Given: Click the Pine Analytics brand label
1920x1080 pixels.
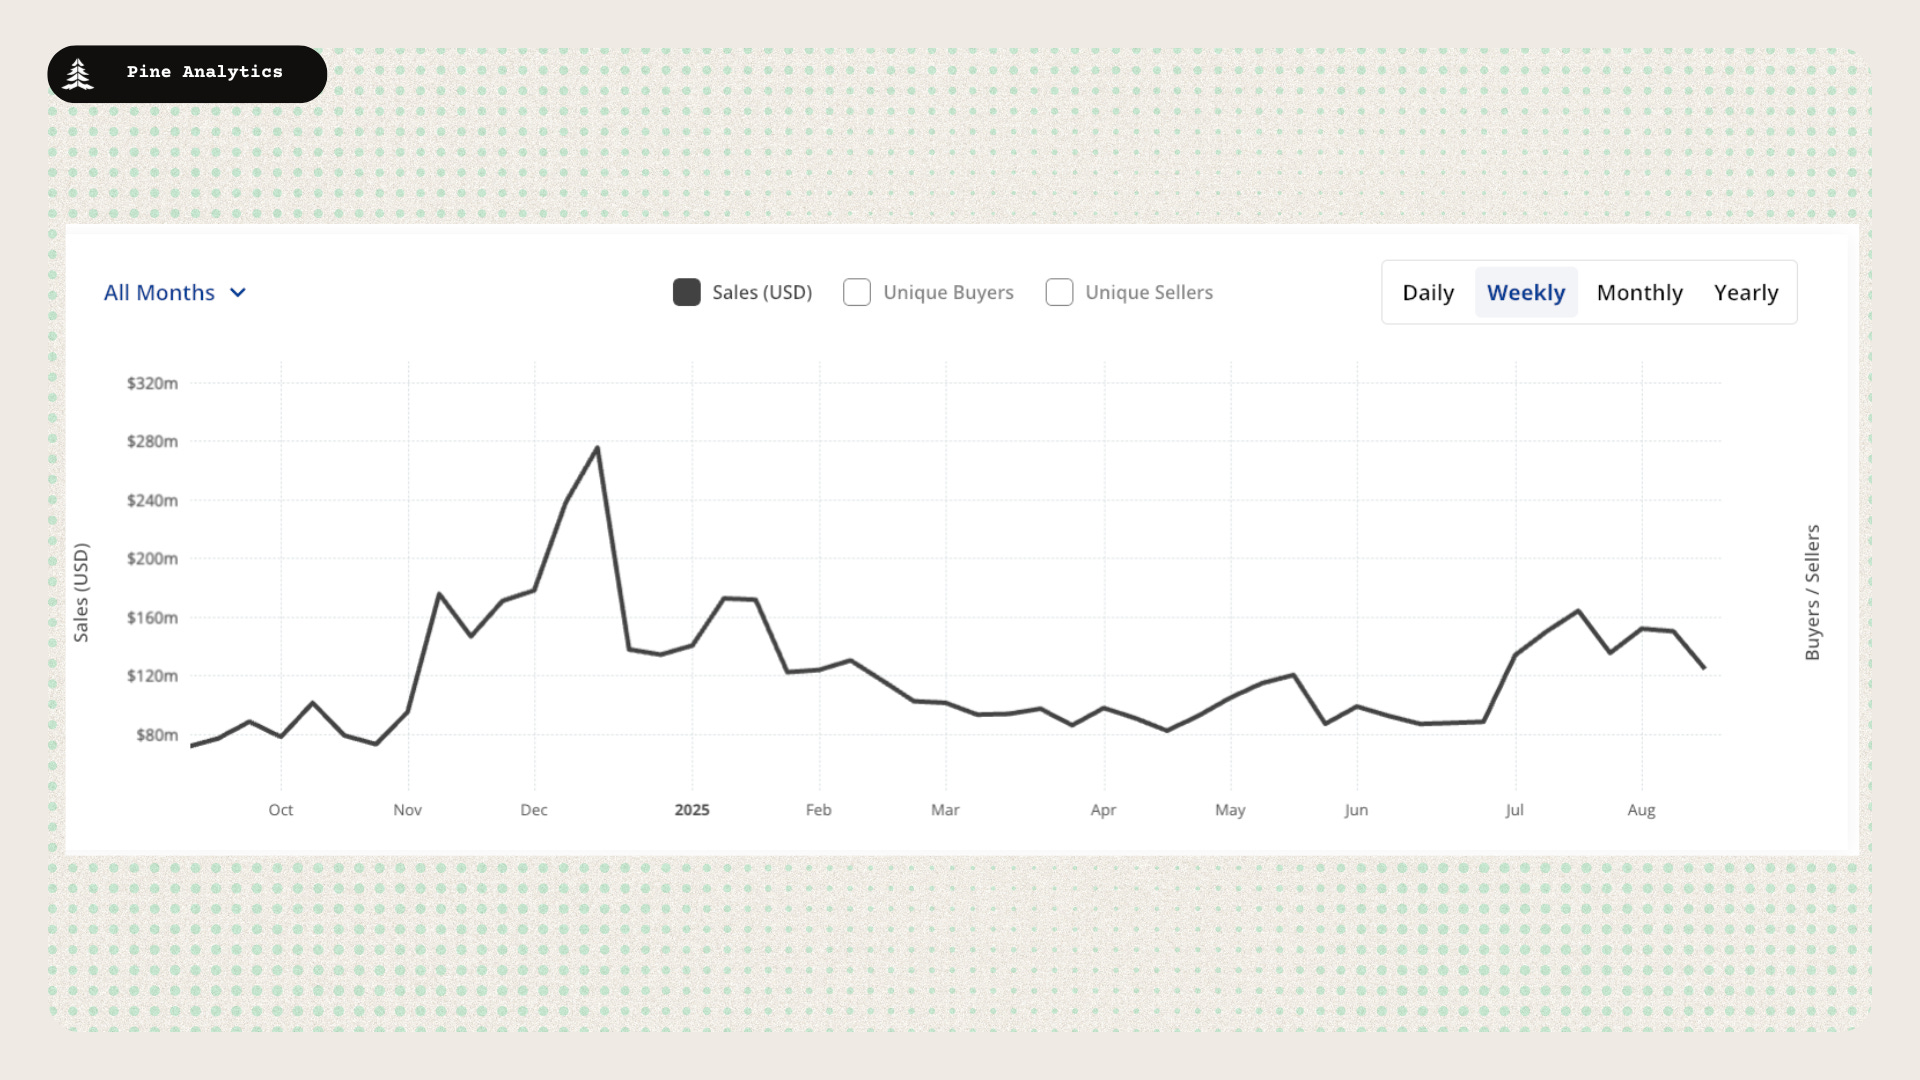Looking at the screenshot, I should point(205,72).
